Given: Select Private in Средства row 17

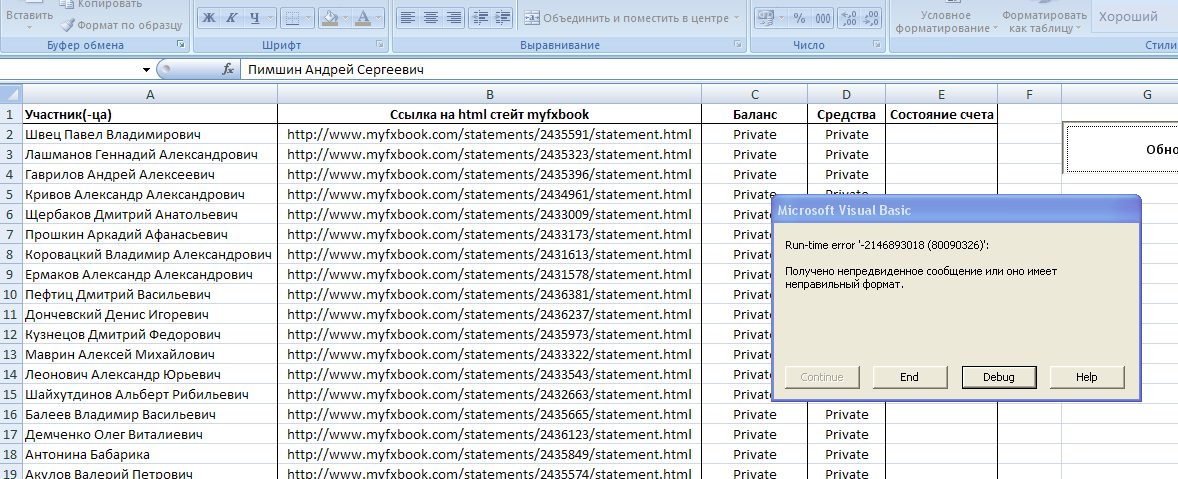Looking at the screenshot, I should (x=847, y=434).
